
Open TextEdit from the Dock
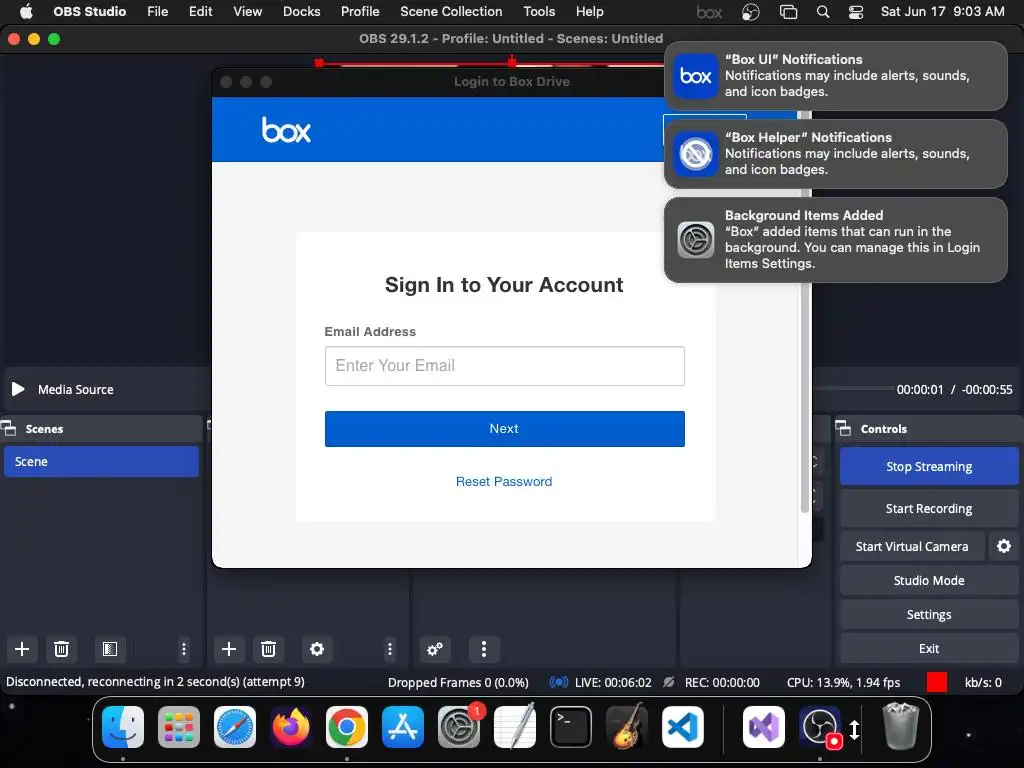[515, 727]
